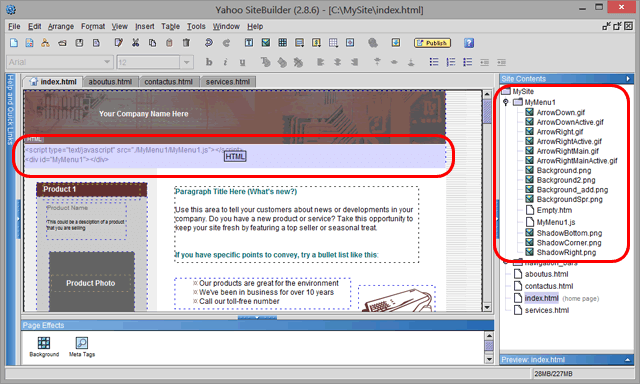This screenshot has height=384, width=640.
Task: Open help with the blue question mark icon
Action: (469, 43)
